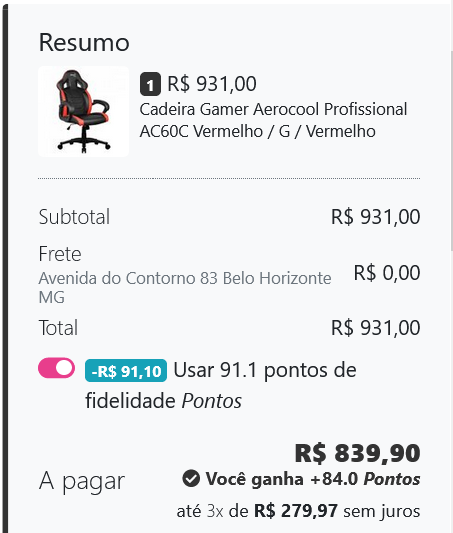
Task: Click the shipping cost R$ 0,00
Action: click(x=387, y=273)
